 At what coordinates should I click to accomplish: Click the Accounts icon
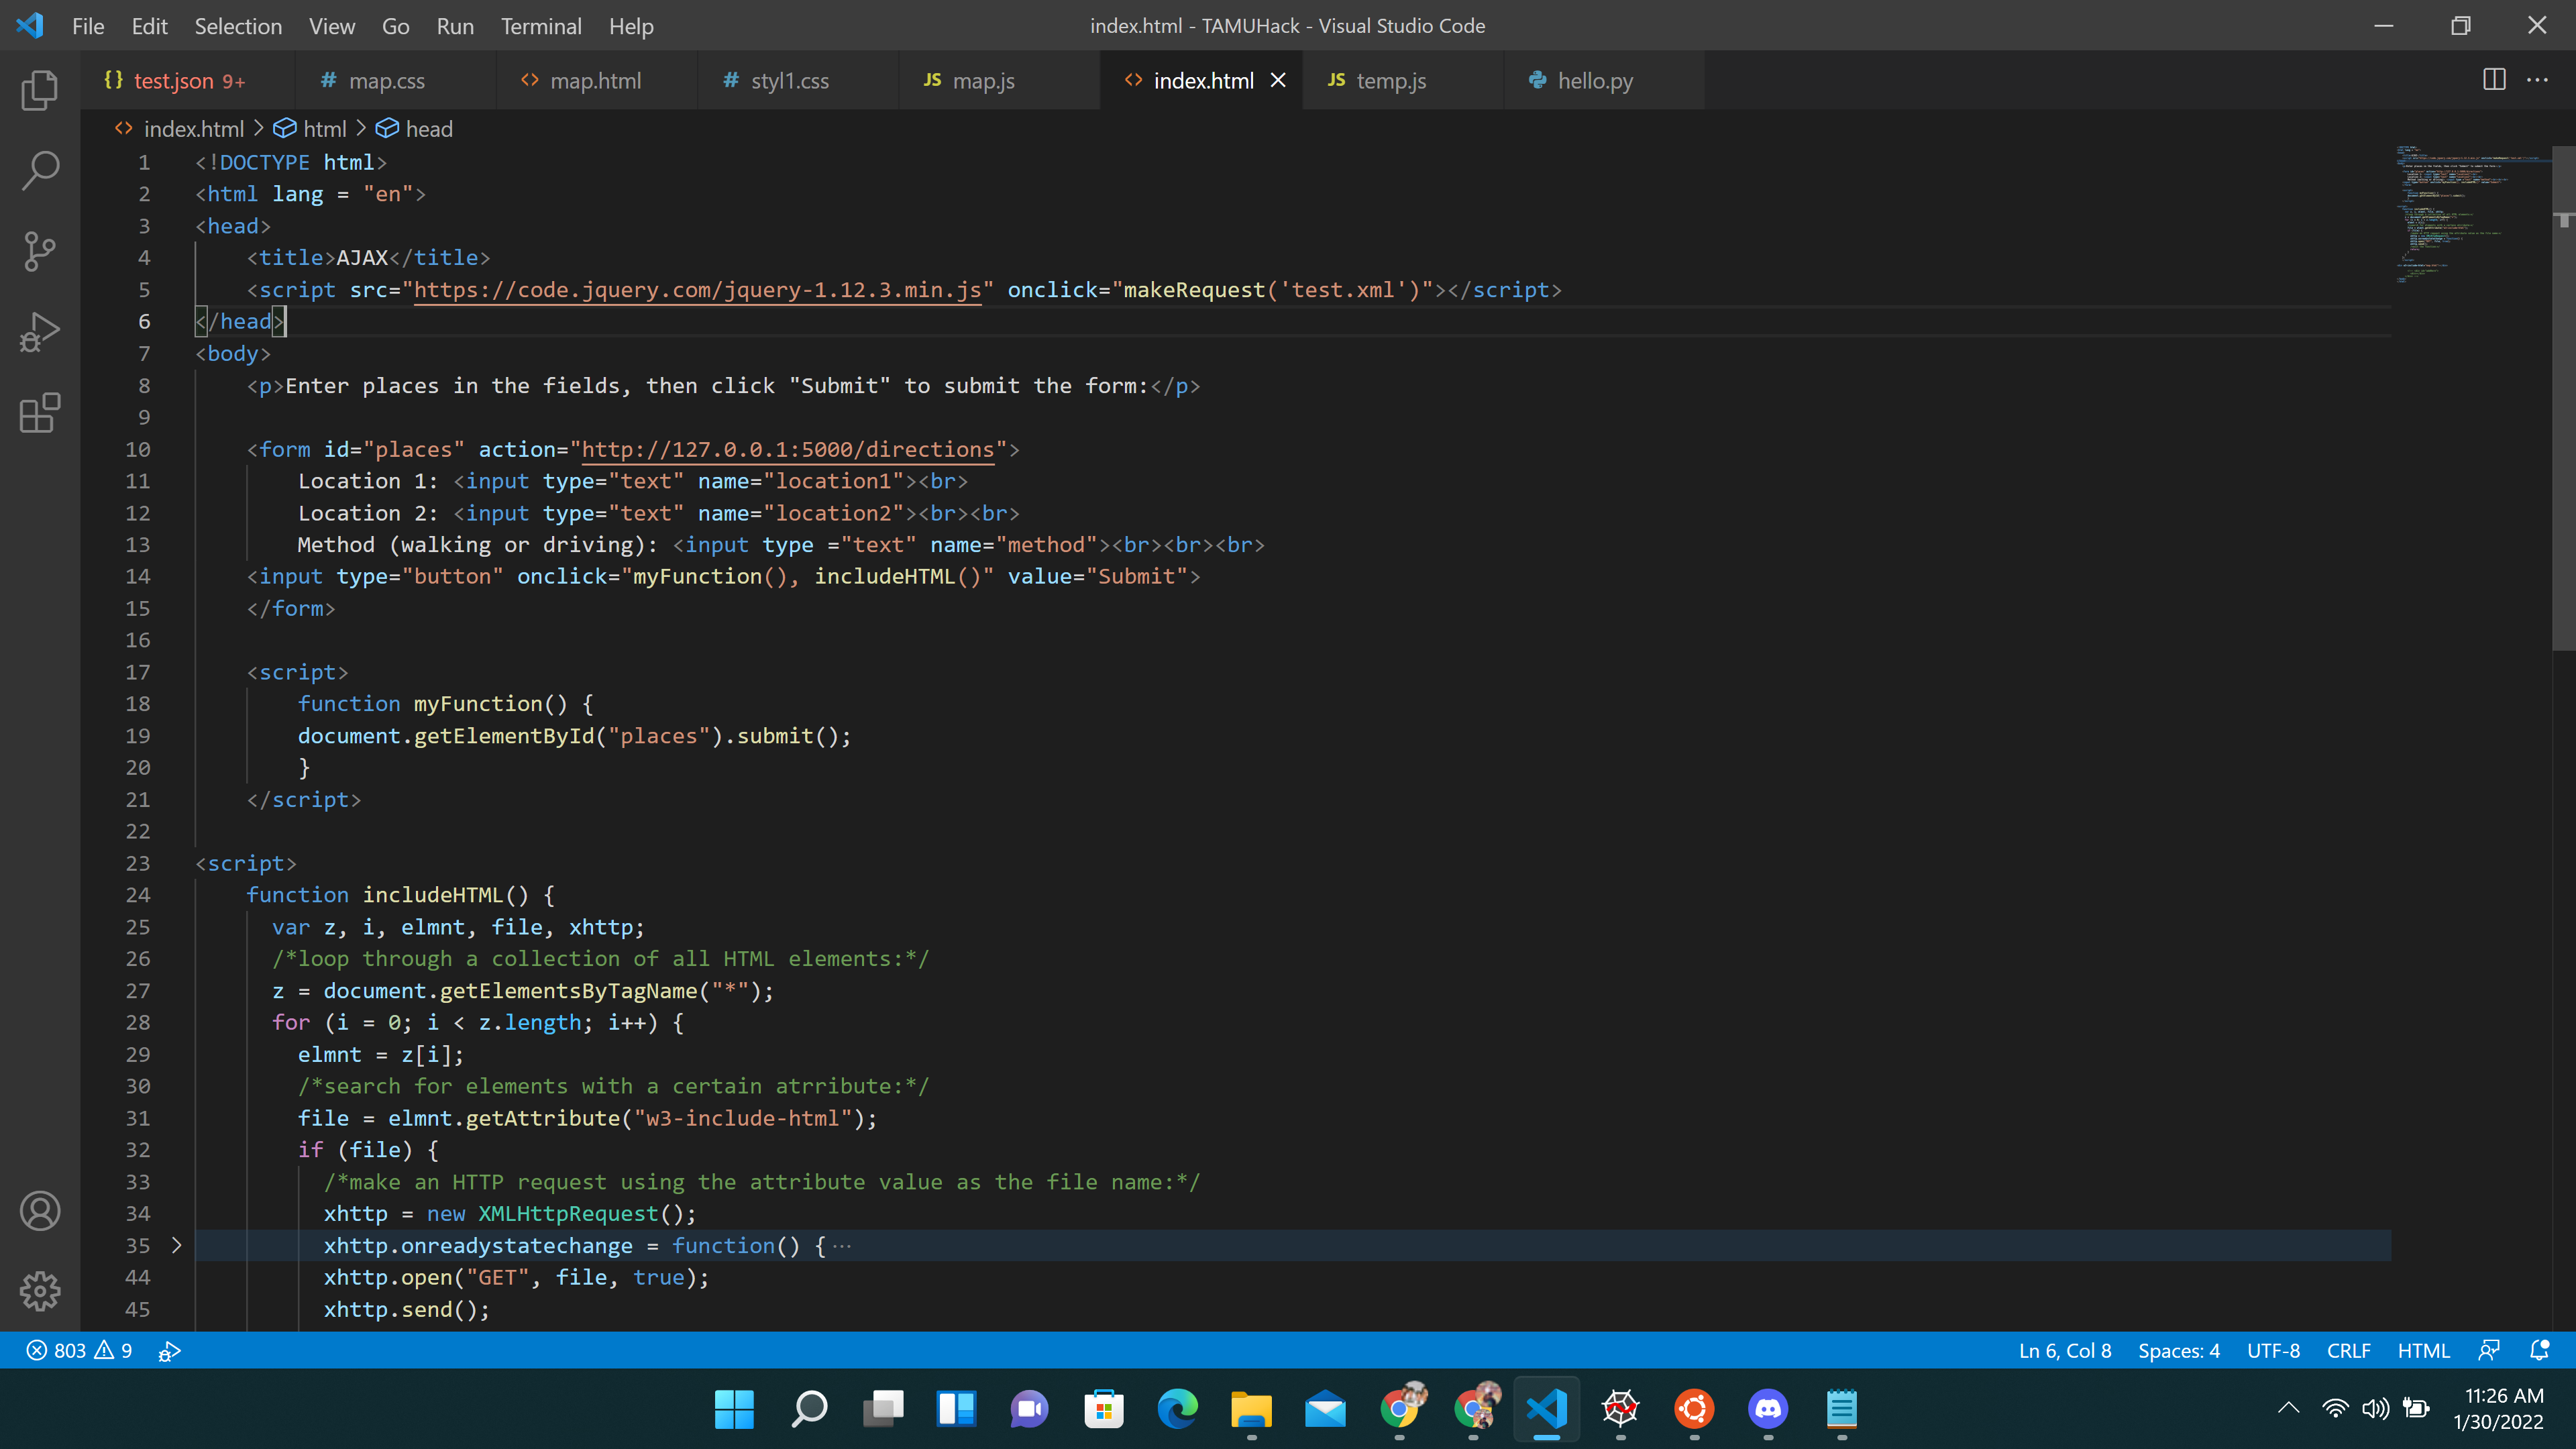pyautogui.click(x=40, y=1211)
